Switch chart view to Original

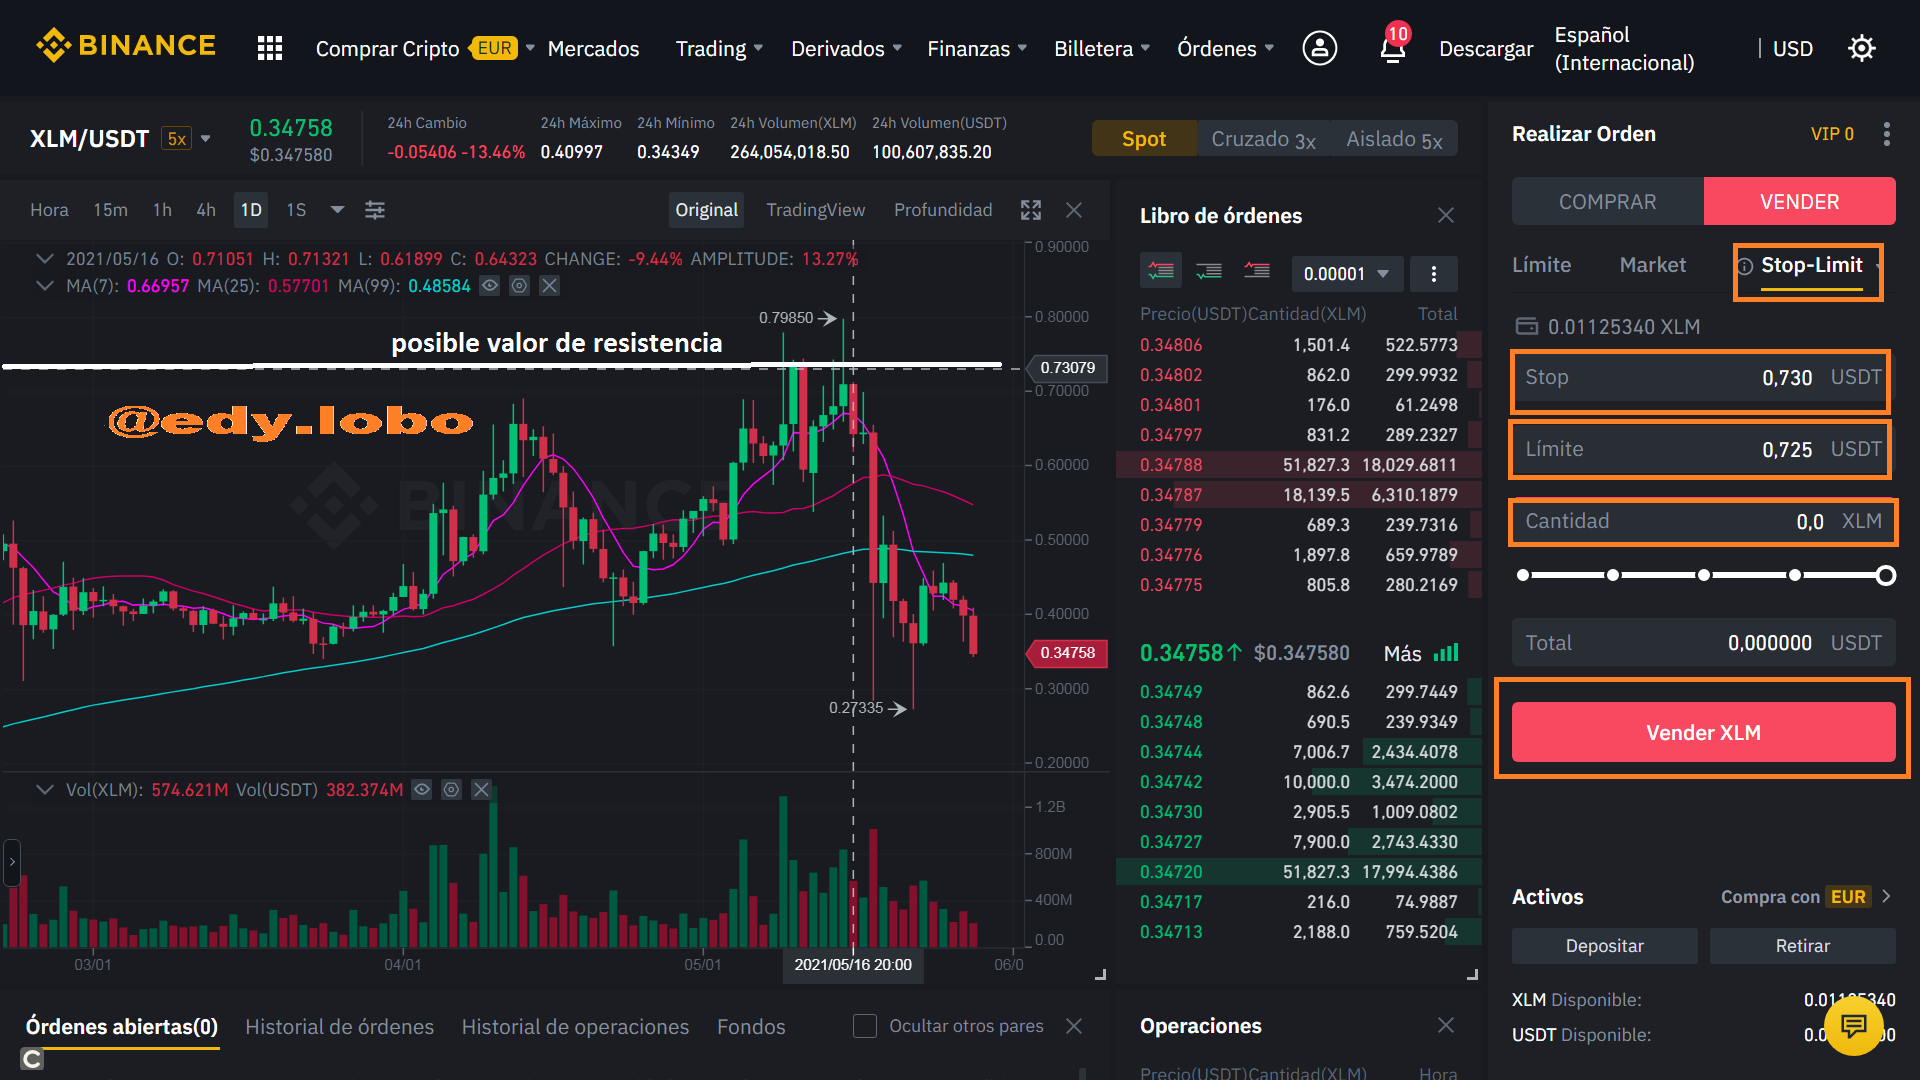coord(706,210)
